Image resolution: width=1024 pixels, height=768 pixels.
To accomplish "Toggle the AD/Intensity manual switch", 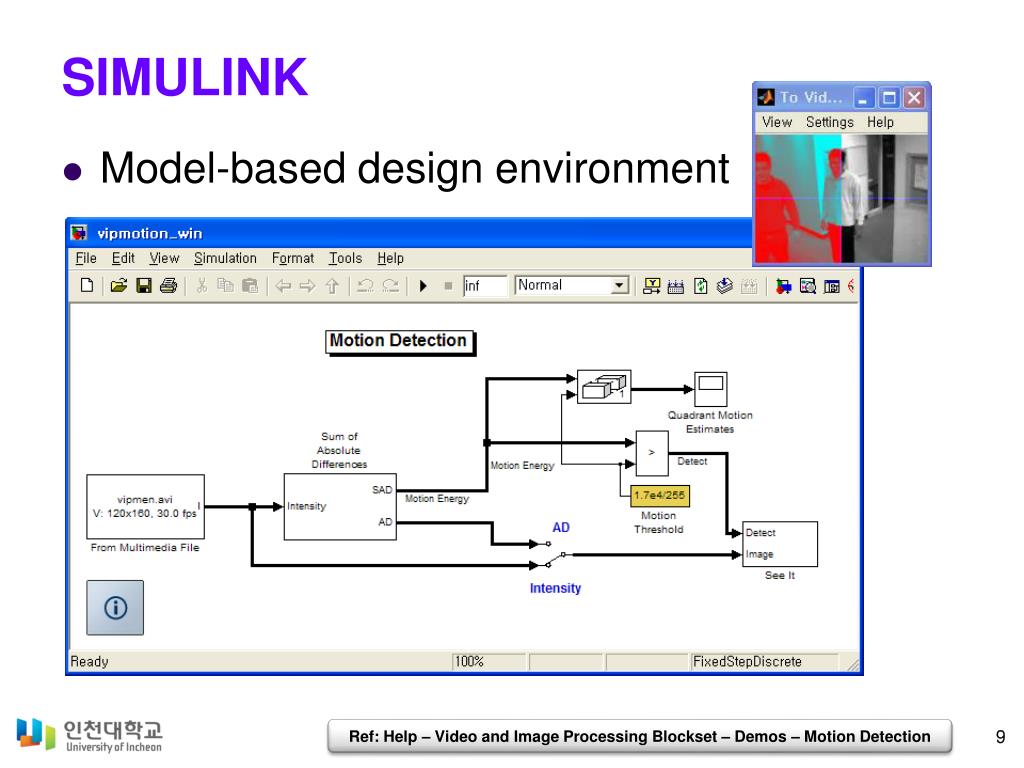I will (554, 554).
